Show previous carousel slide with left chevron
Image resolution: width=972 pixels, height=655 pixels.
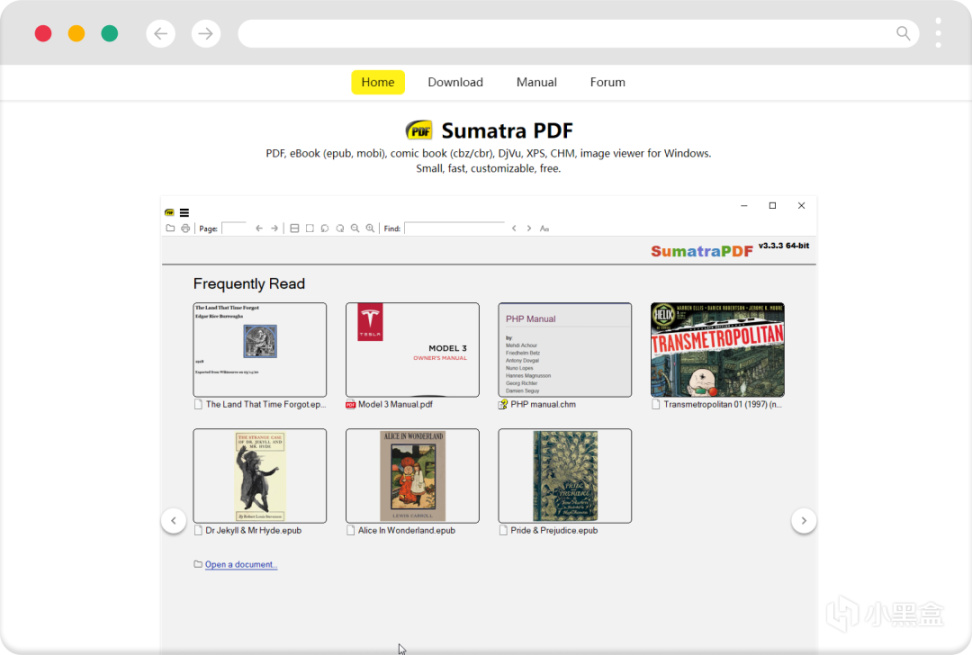coord(174,521)
